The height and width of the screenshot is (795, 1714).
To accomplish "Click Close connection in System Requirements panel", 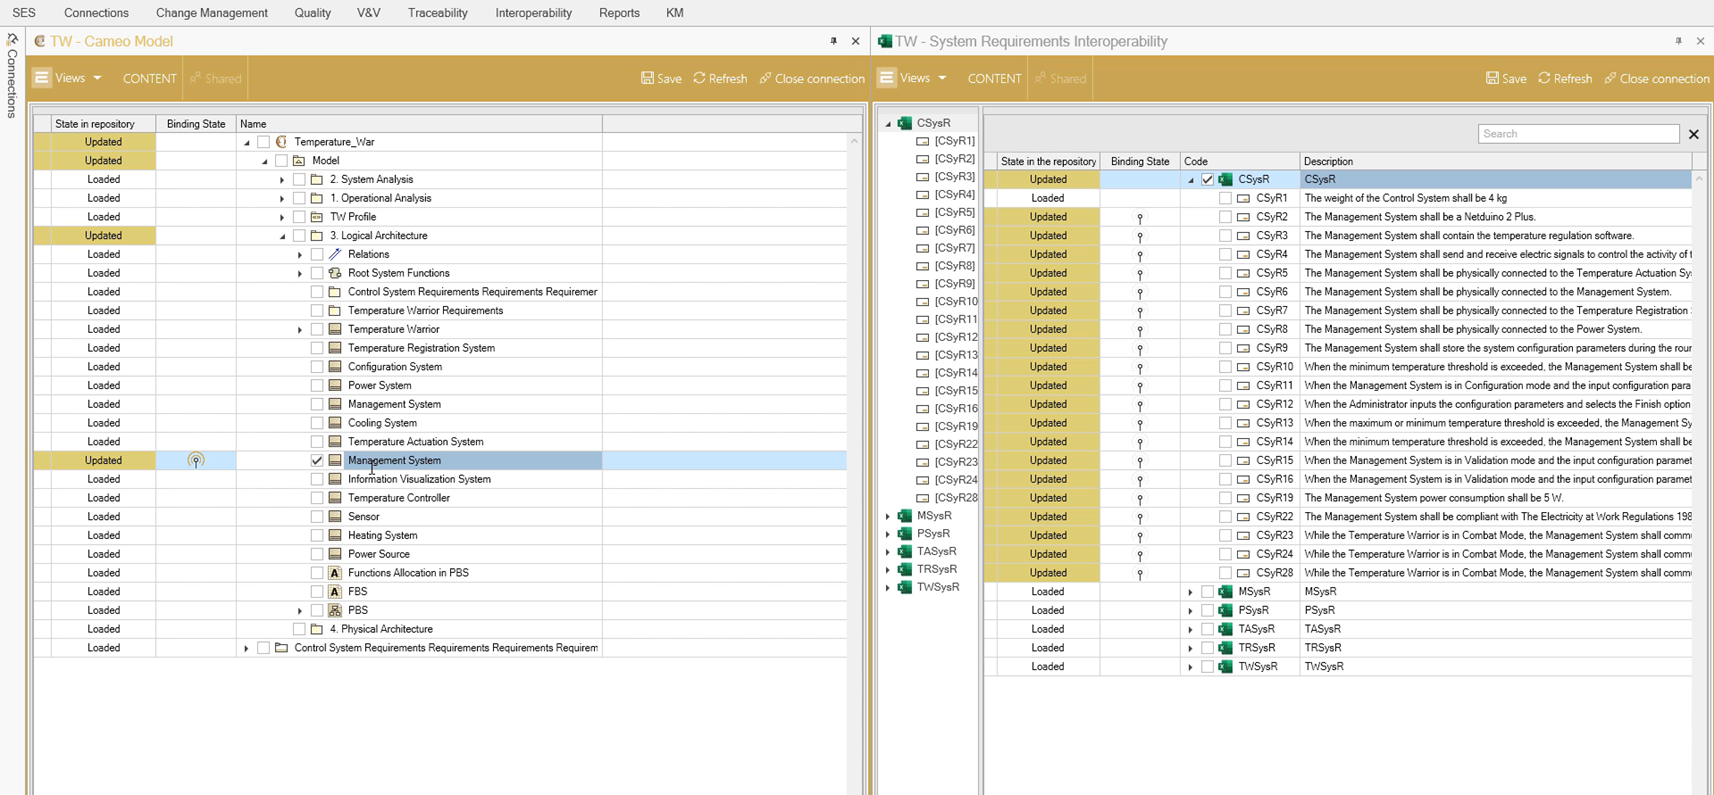I will (x=1657, y=78).
